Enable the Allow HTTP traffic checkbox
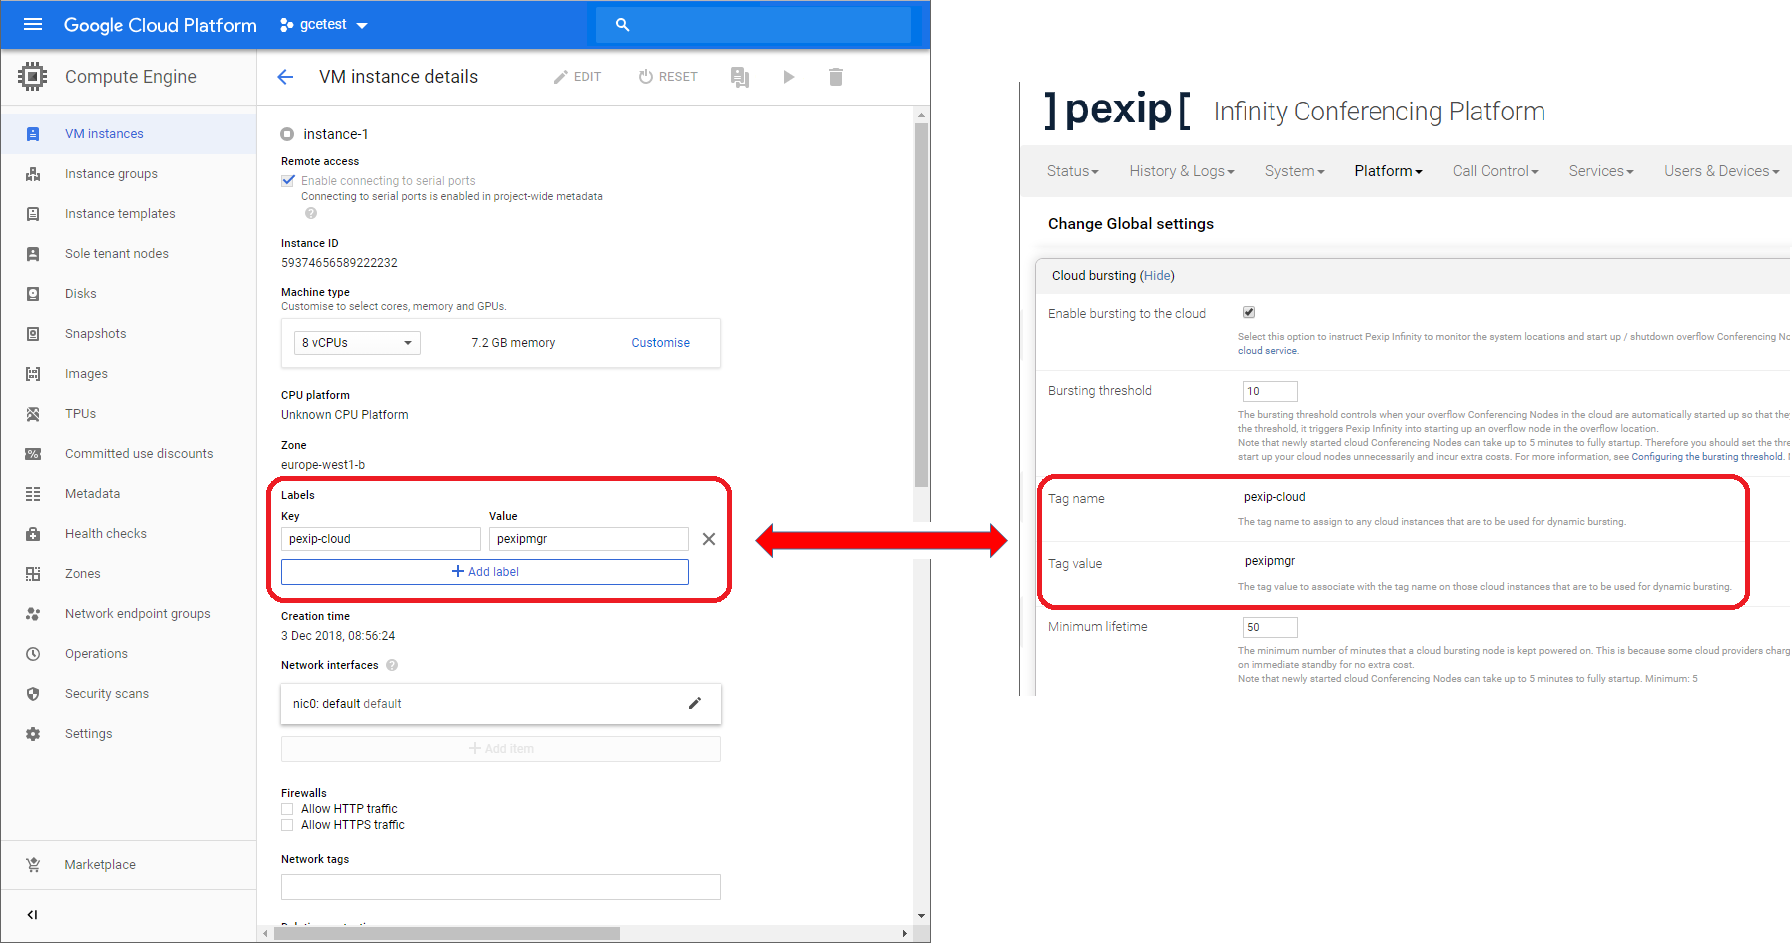1792x943 pixels. [288, 809]
